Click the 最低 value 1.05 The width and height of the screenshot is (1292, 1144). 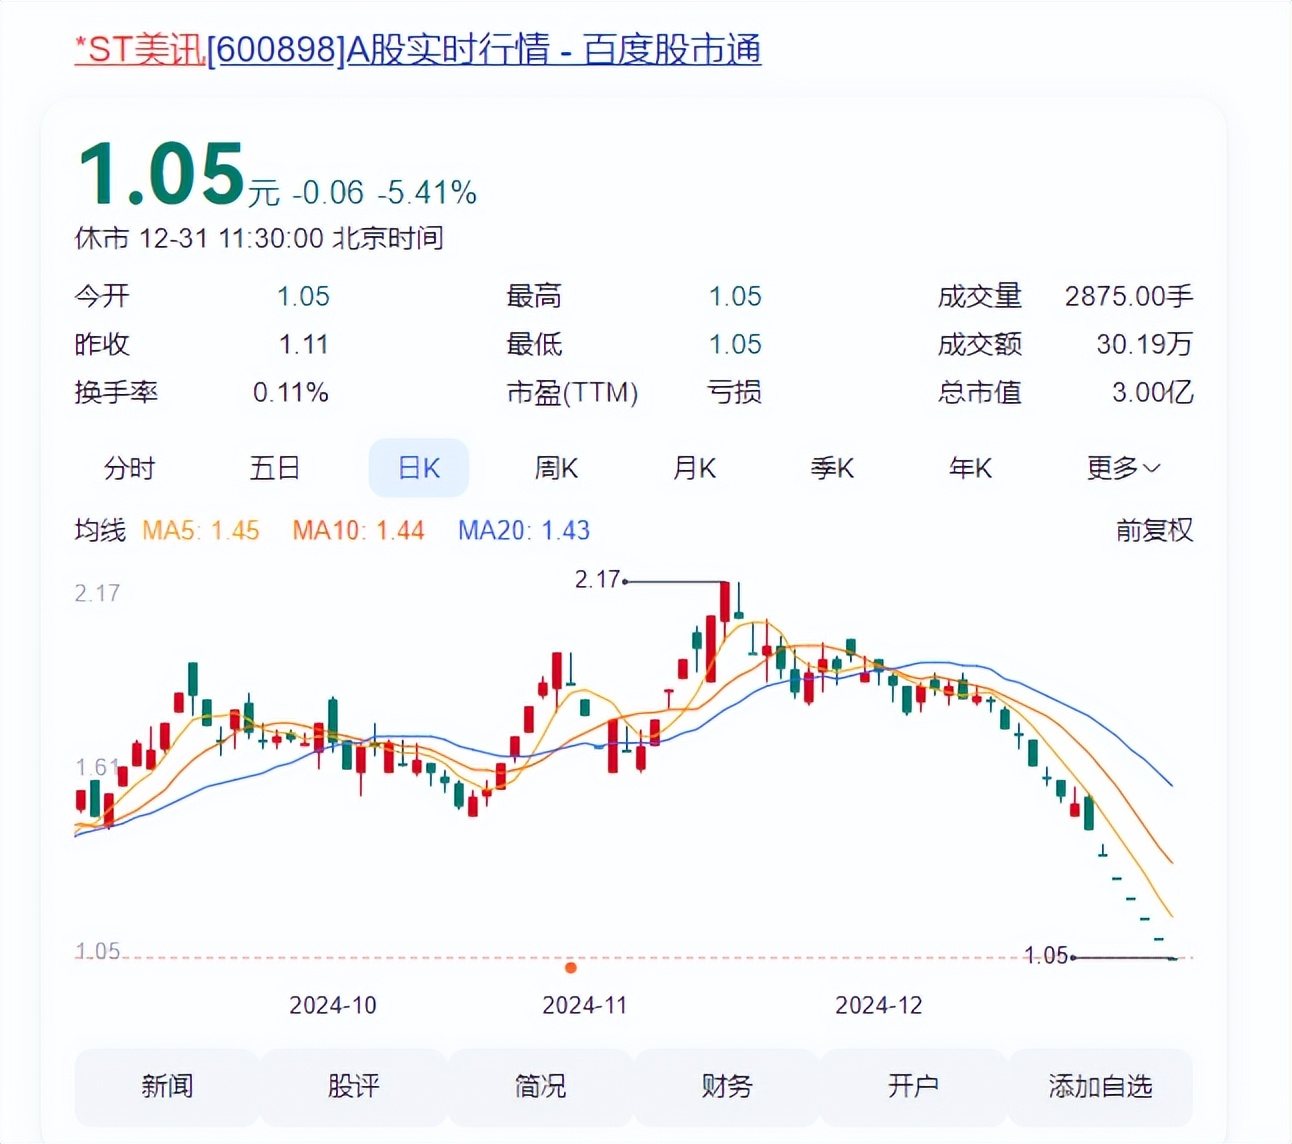click(735, 344)
